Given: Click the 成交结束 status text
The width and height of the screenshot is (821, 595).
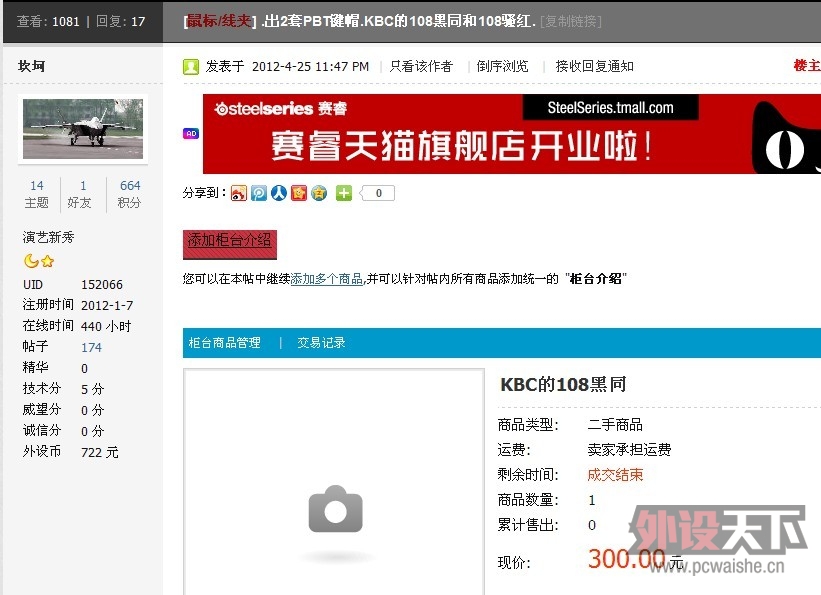Looking at the screenshot, I should pos(615,475).
